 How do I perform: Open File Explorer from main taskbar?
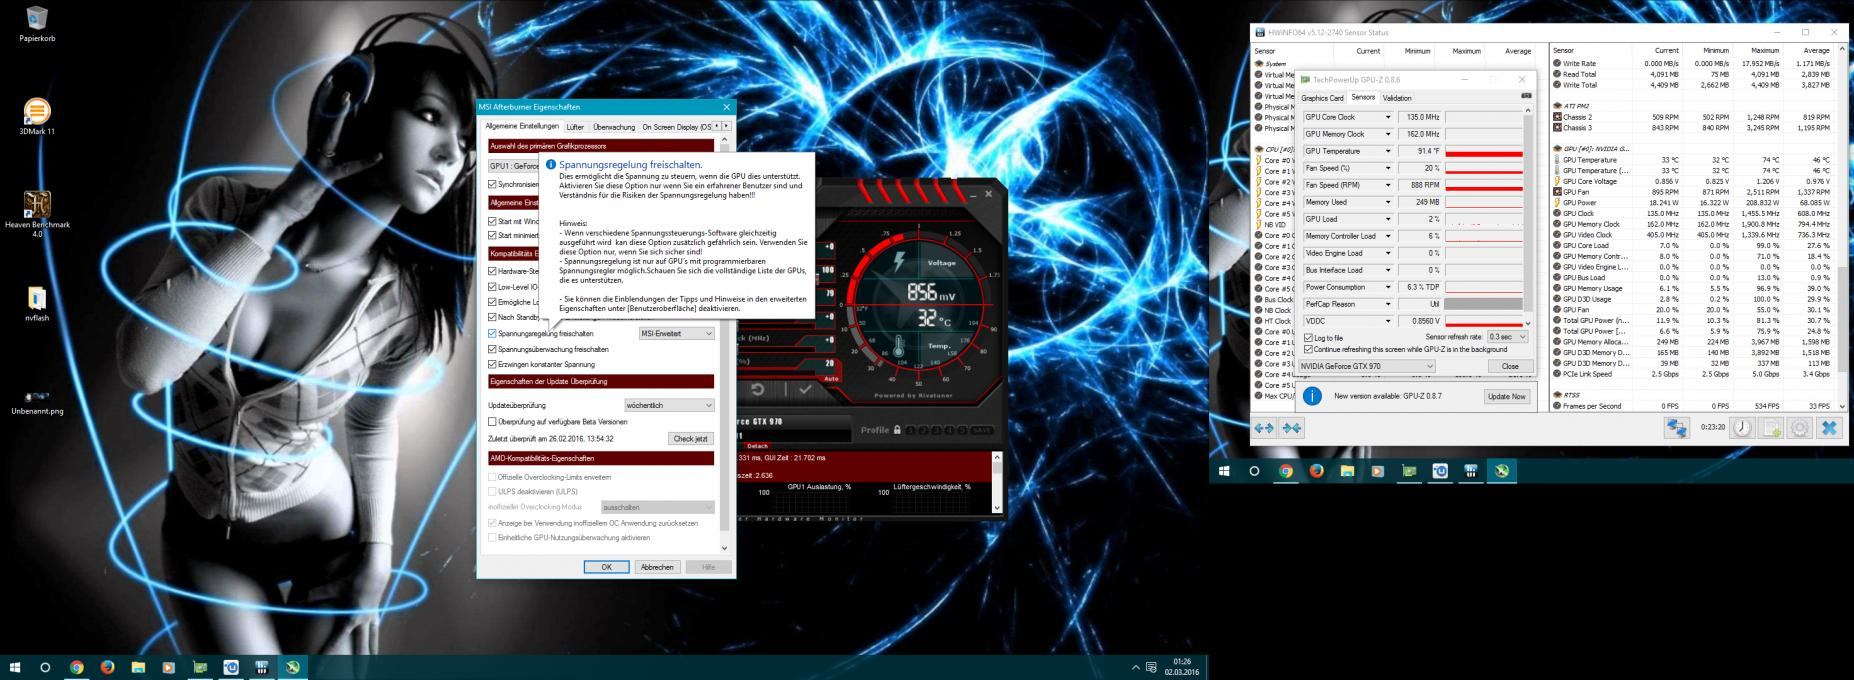click(x=138, y=667)
